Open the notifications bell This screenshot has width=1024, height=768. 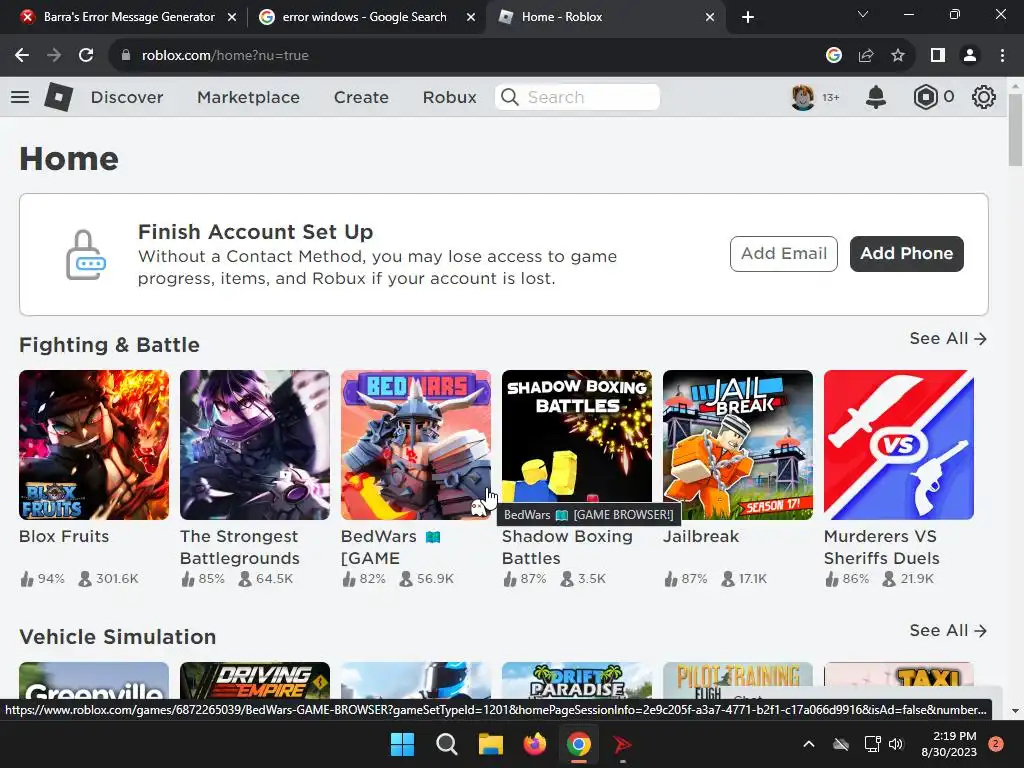[x=876, y=97]
